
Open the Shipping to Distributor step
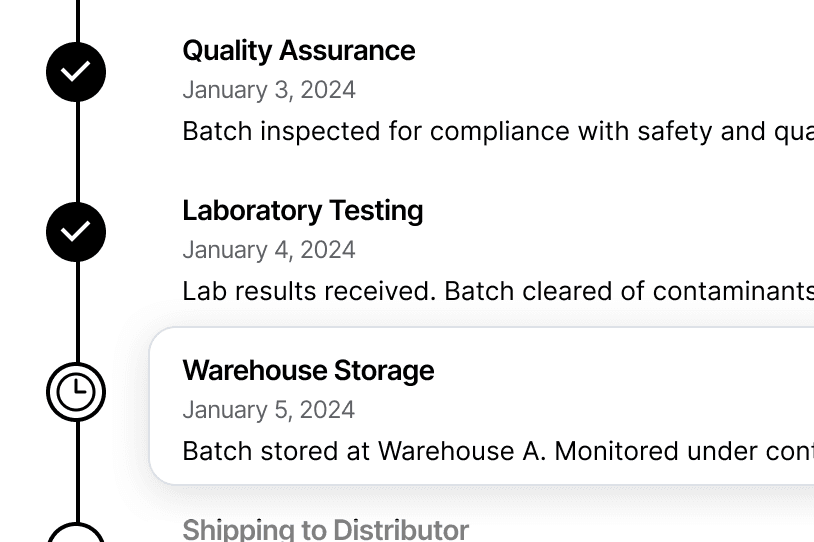click(x=325, y=529)
